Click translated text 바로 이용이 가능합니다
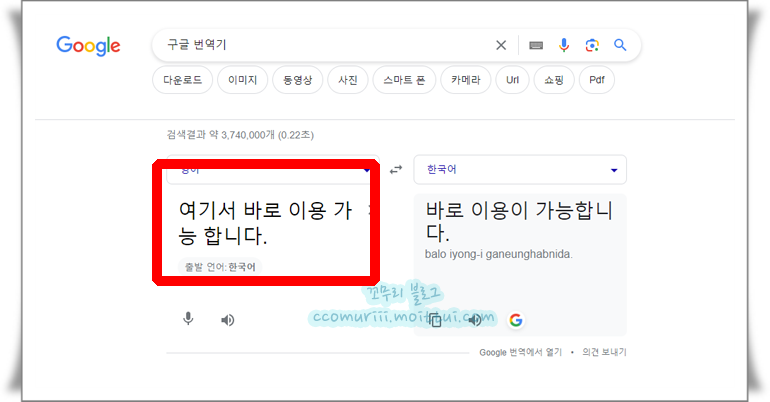 tap(519, 221)
